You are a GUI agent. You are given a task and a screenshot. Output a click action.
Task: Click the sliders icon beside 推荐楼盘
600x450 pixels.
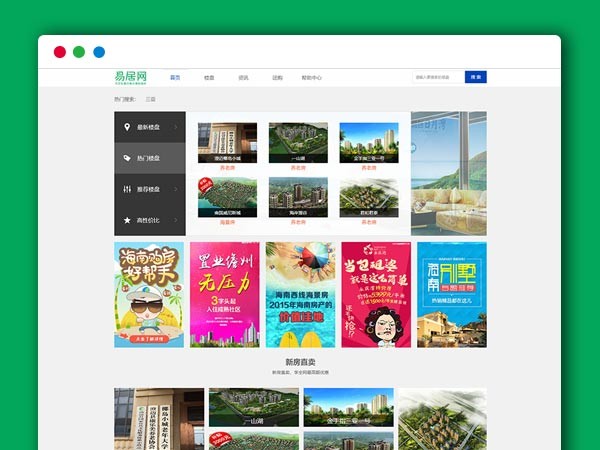(x=126, y=189)
